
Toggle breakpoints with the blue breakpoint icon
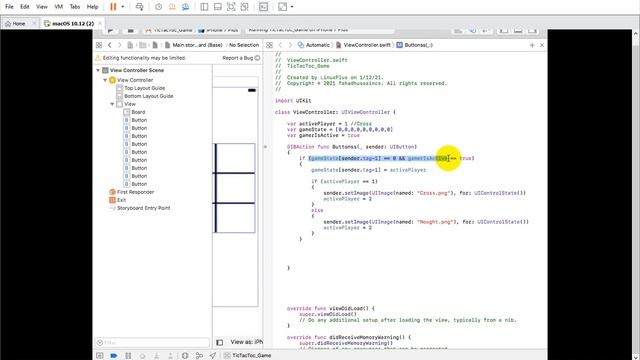pyautogui.click(x=114, y=356)
